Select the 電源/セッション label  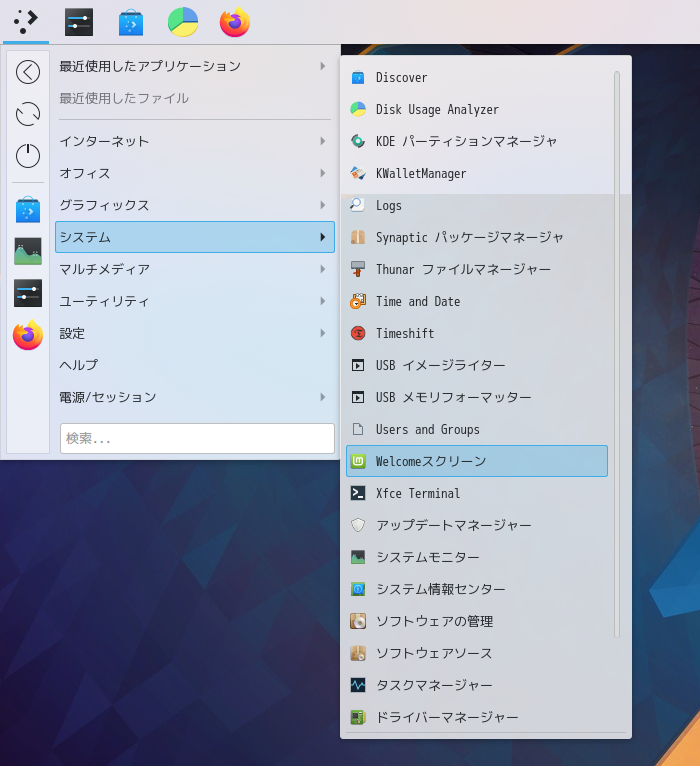(107, 397)
